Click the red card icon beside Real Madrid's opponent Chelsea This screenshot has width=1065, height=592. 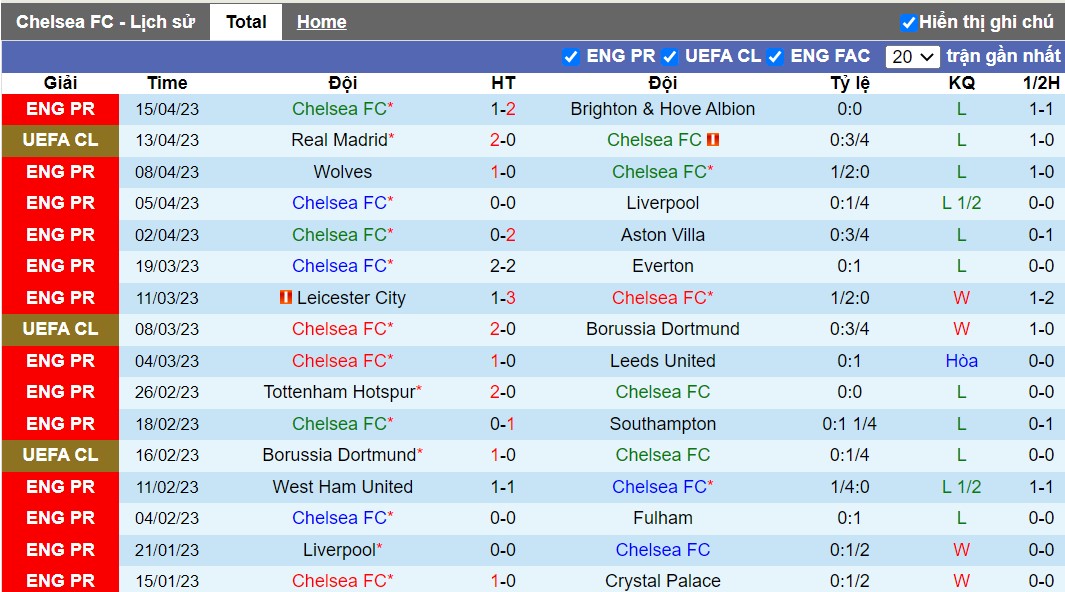click(712, 140)
